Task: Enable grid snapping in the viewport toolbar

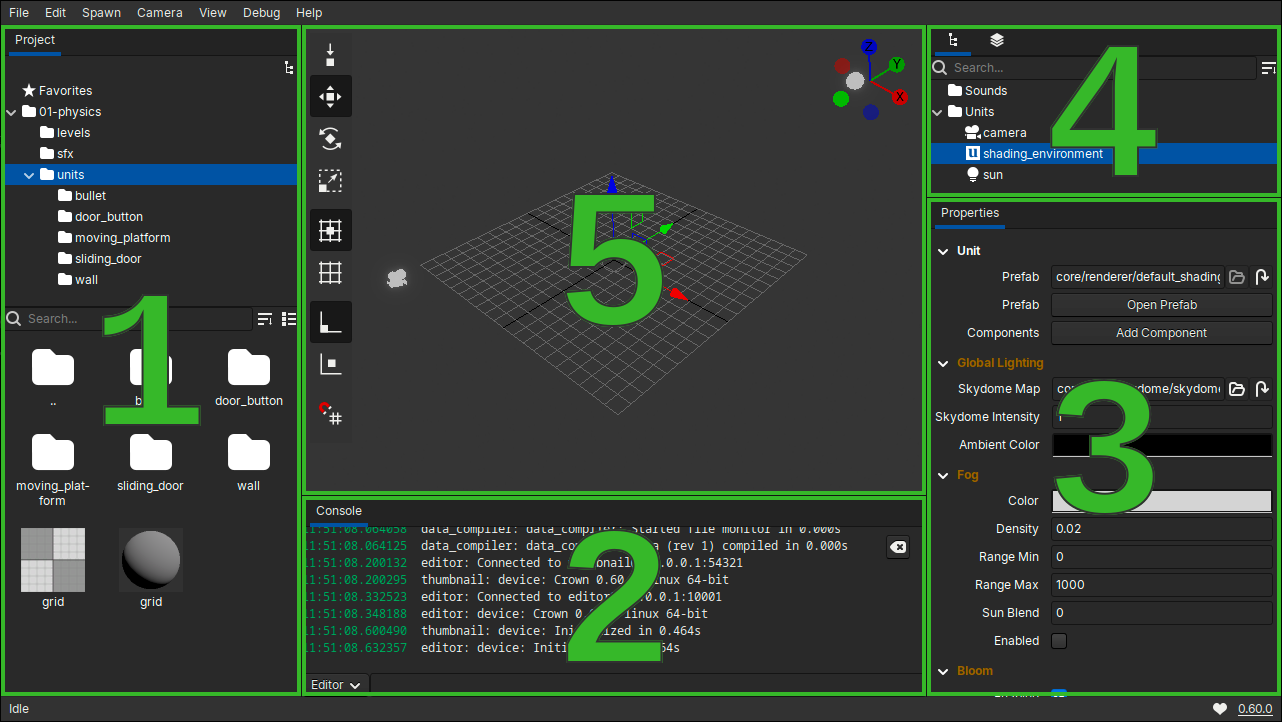Action: 330,230
